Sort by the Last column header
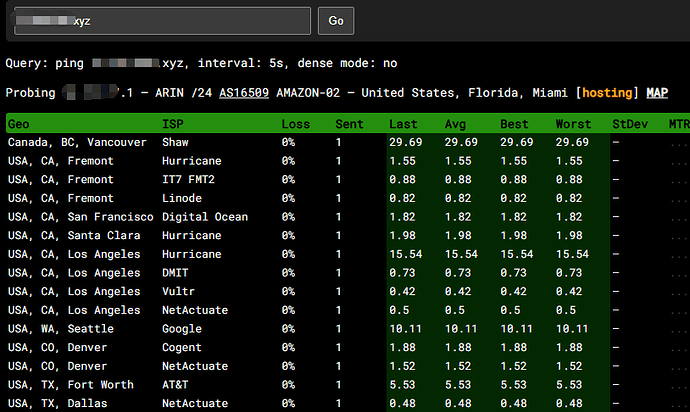Viewport: 690px width, 412px height. [403, 124]
